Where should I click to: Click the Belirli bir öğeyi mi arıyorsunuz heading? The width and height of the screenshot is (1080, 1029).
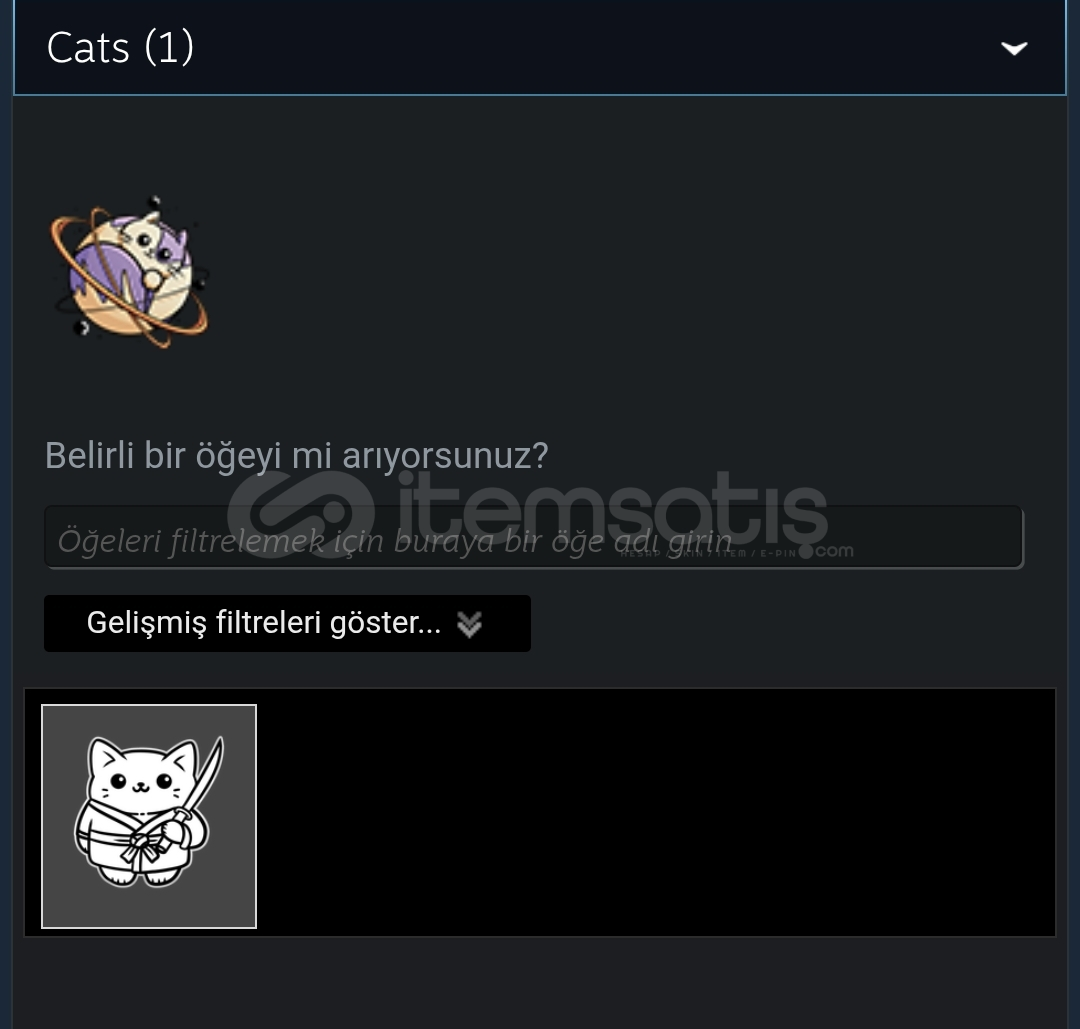[296, 455]
